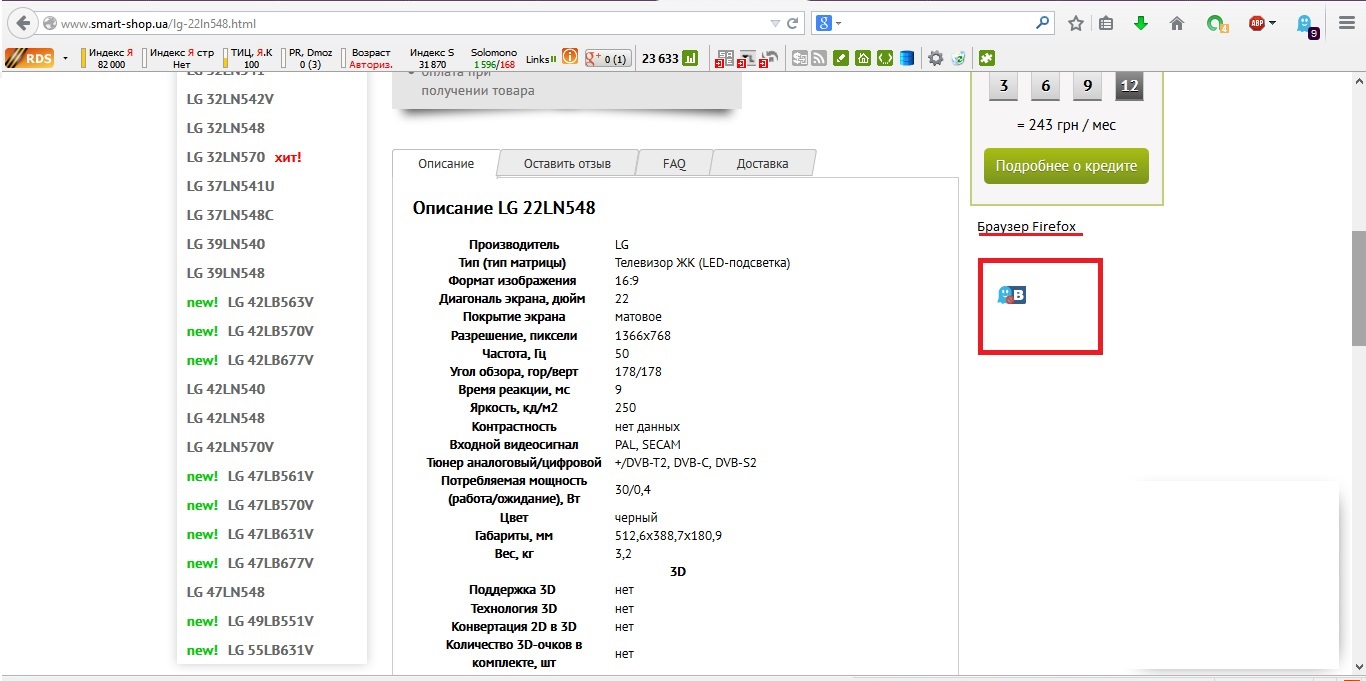Click the gray RSS feed icon
Screen dimensions: 1366x681
(x=818, y=59)
